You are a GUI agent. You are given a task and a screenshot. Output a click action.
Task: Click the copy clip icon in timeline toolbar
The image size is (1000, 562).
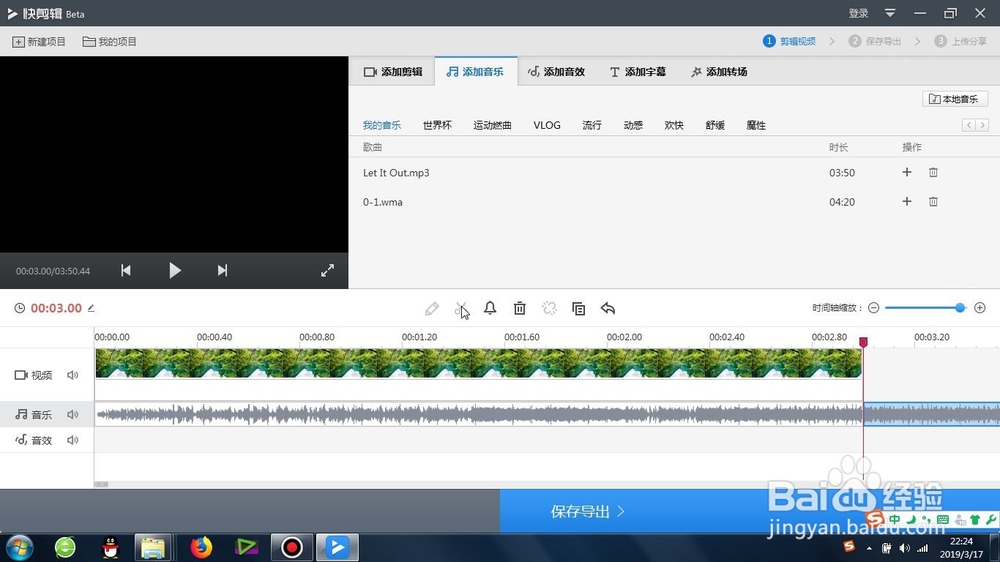pyautogui.click(x=578, y=309)
